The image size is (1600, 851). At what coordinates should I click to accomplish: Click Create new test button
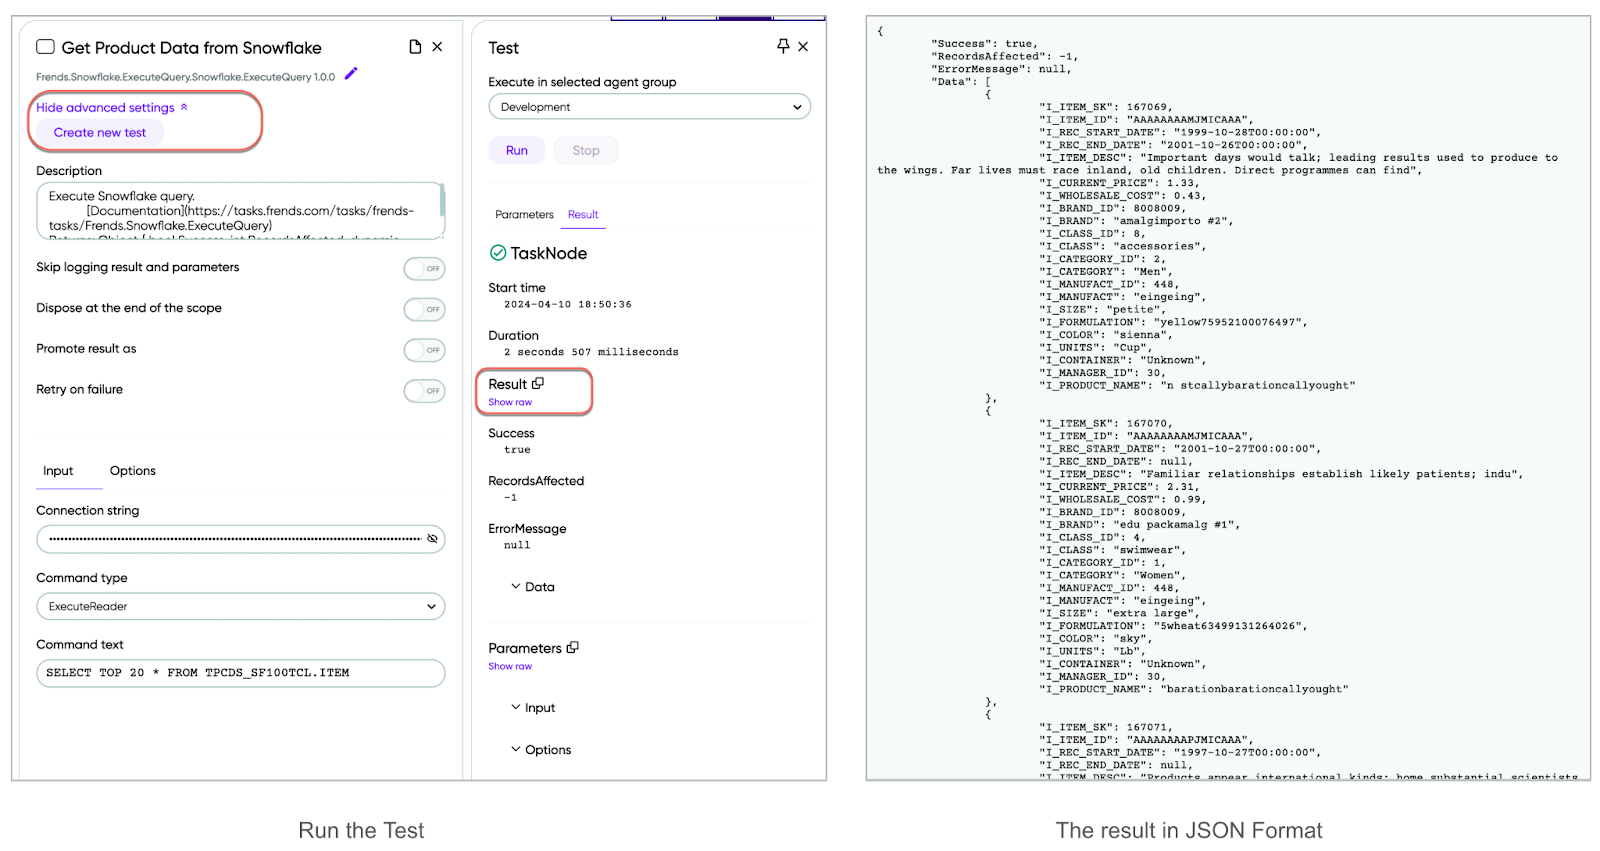(100, 133)
